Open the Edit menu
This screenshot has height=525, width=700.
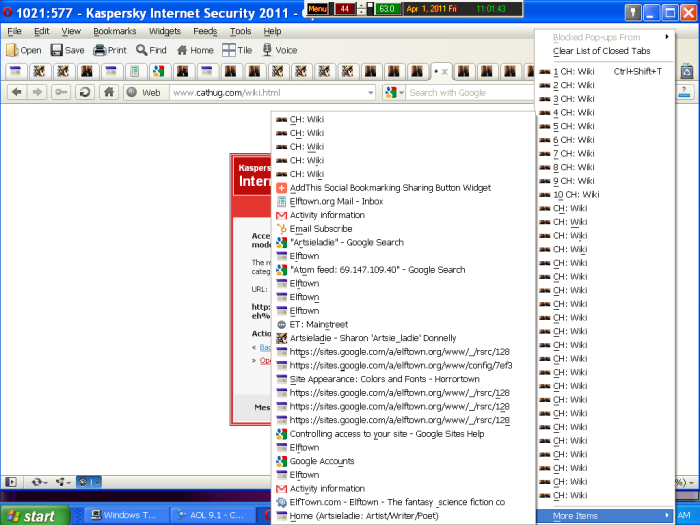(42, 31)
